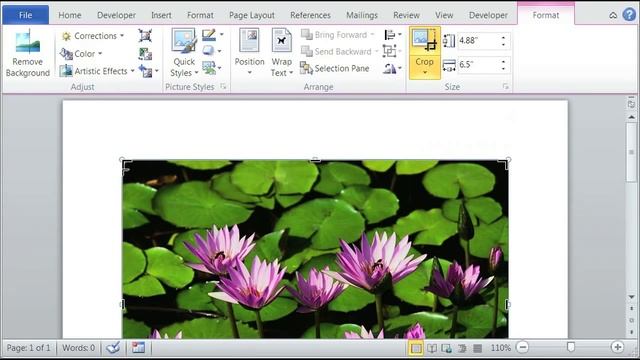Click the vertical scrollbar up arrow
Screen dimensions: 640x360
coord(631,117)
